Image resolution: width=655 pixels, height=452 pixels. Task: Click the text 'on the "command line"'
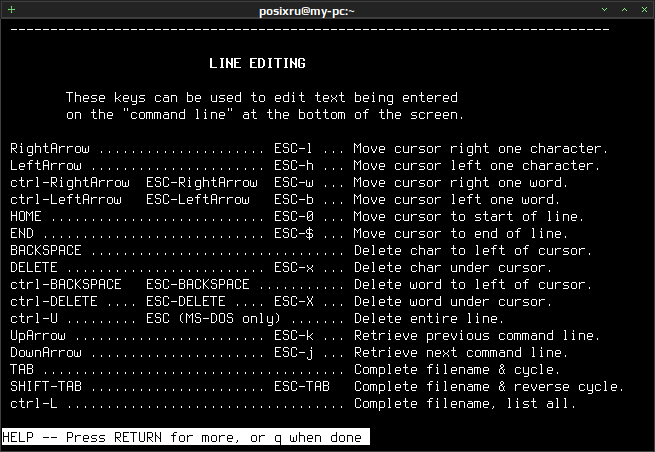point(149,114)
